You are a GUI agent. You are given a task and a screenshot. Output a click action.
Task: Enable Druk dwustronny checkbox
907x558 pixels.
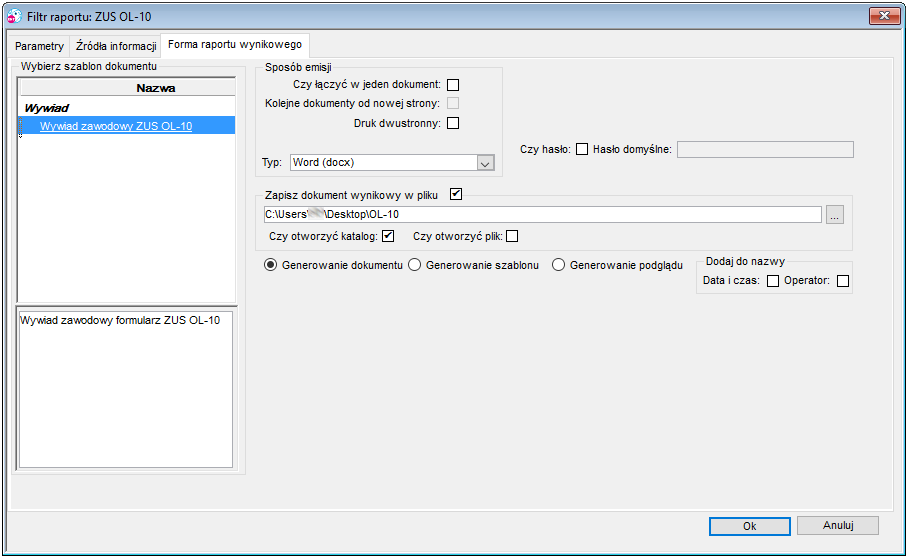coord(453,123)
